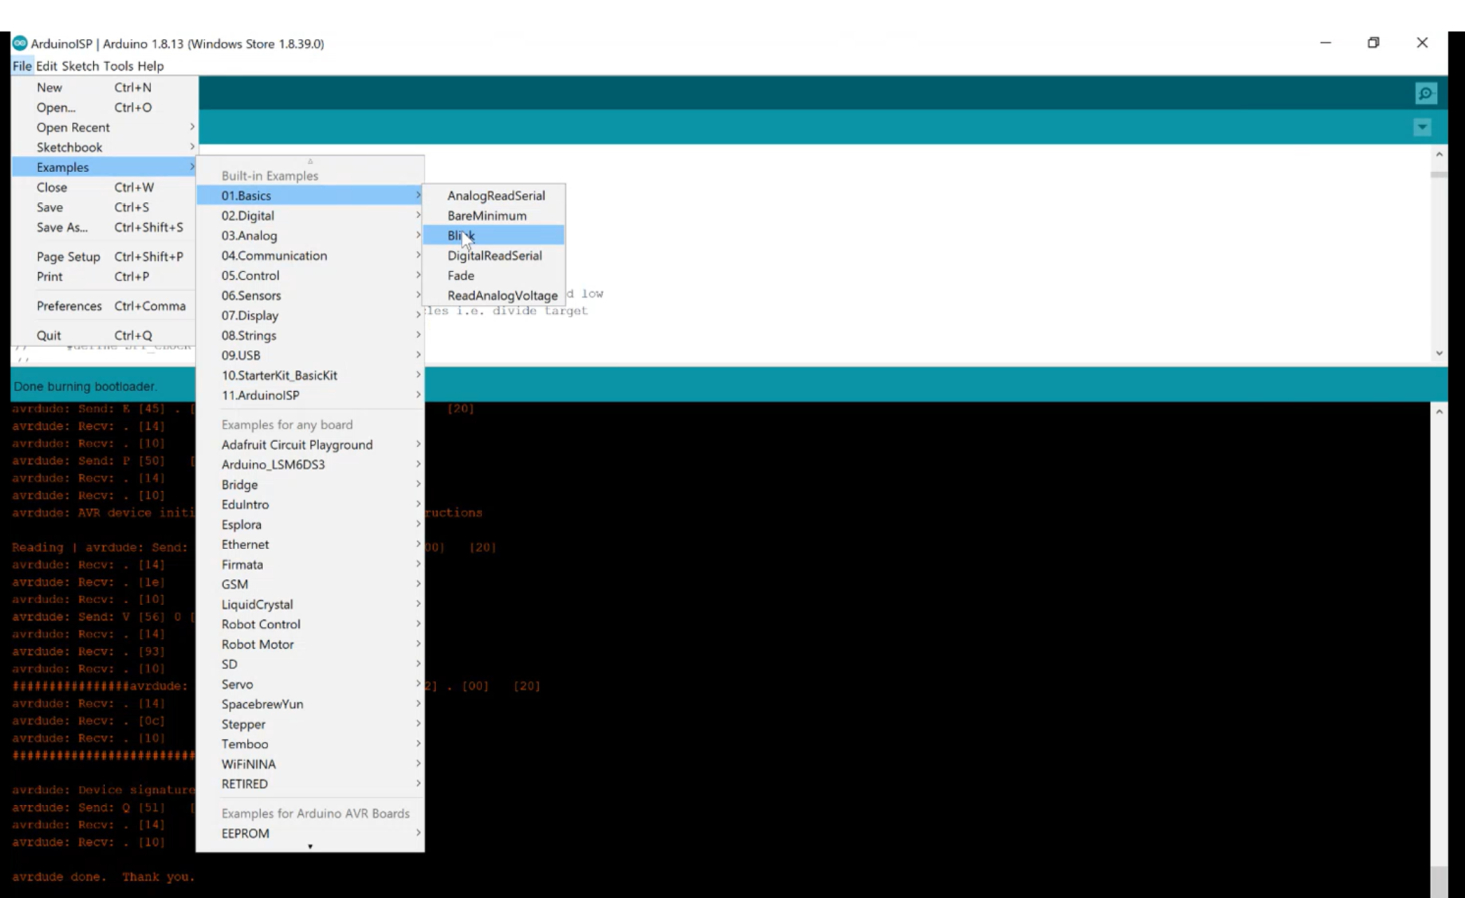Screen dimensions: 1465x898
Task: Choose Open... from the File menu
Action: [x=105, y=108]
